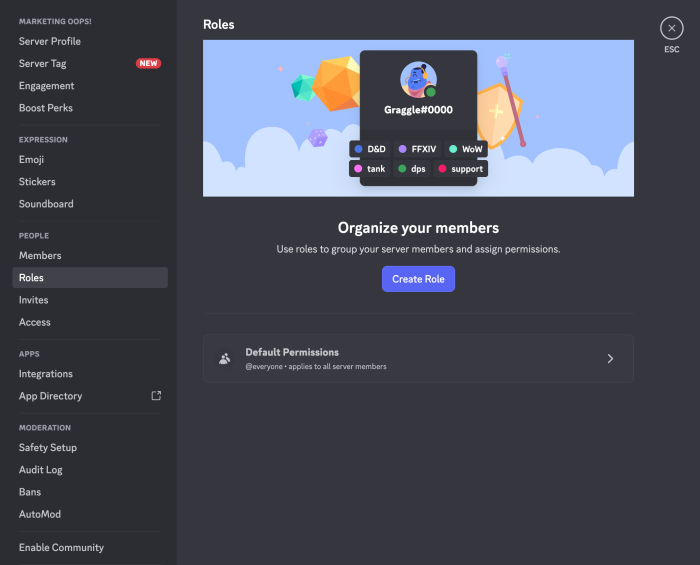Open the Emoji settings

31,160
